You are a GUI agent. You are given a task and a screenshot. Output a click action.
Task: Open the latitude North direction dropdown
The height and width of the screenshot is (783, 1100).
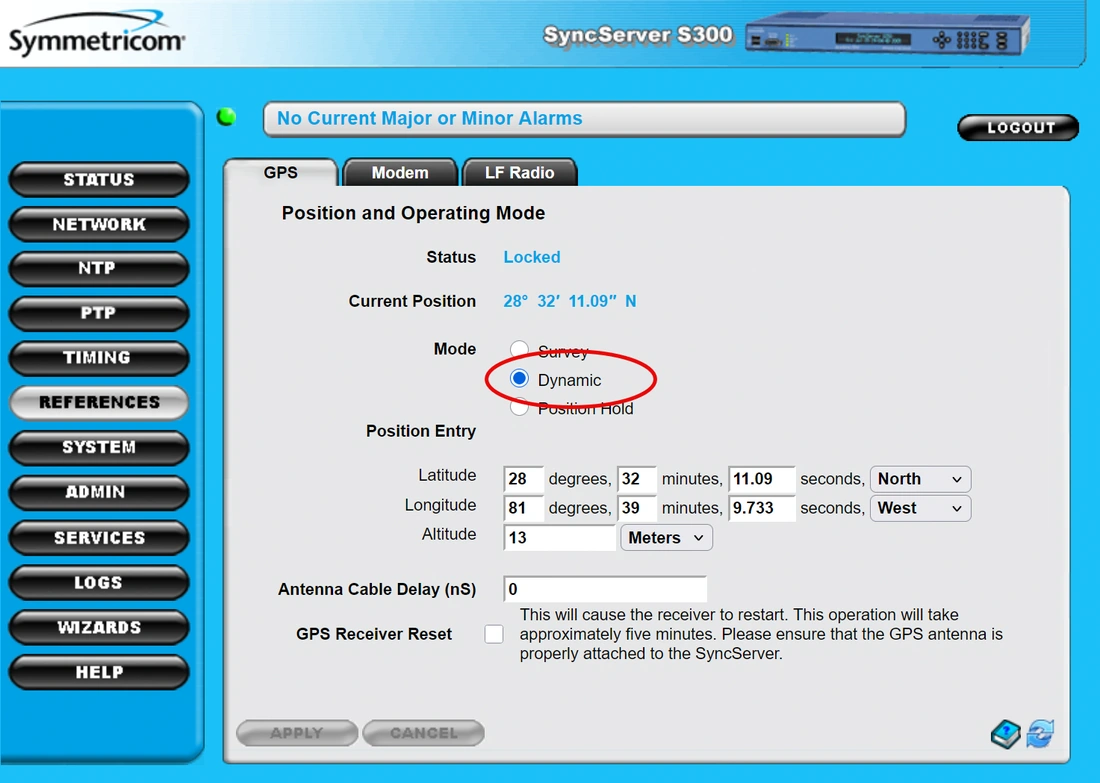[x=919, y=479]
